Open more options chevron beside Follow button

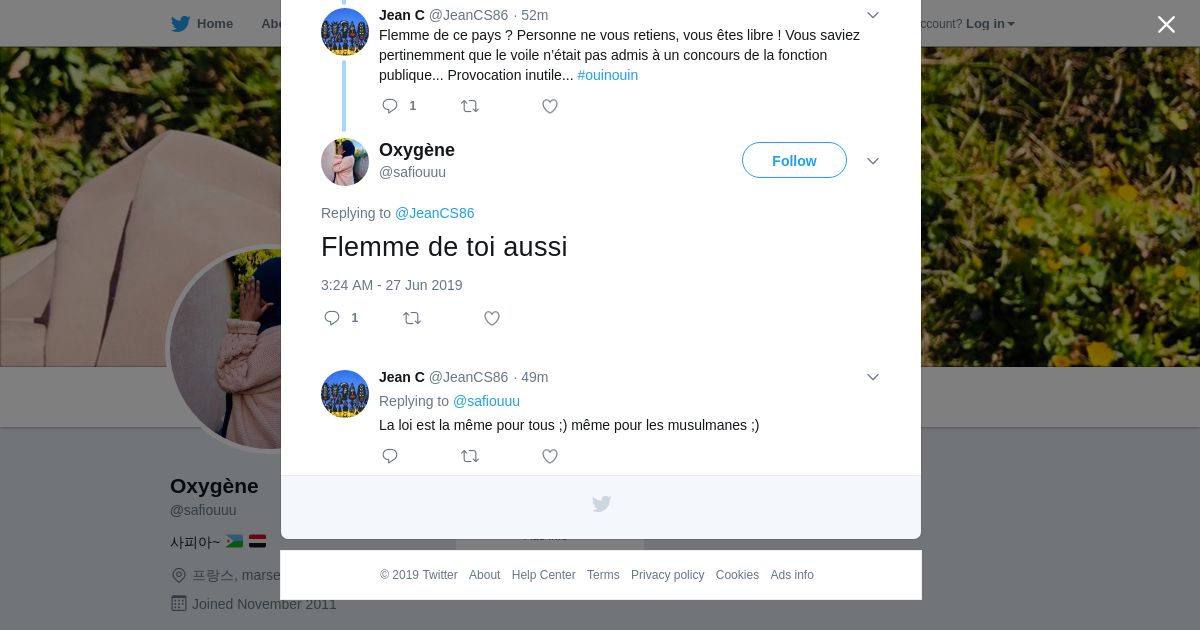point(873,161)
